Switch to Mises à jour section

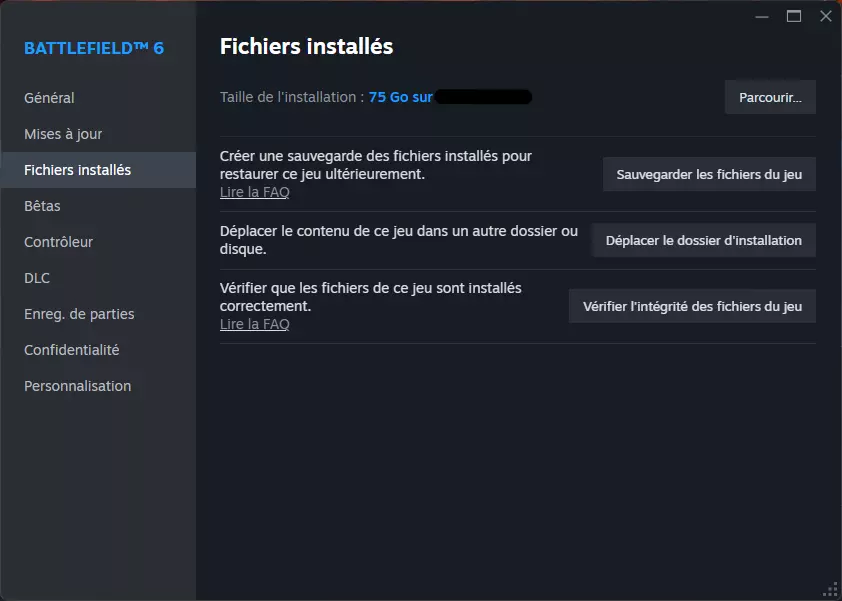tap(63, 134)
